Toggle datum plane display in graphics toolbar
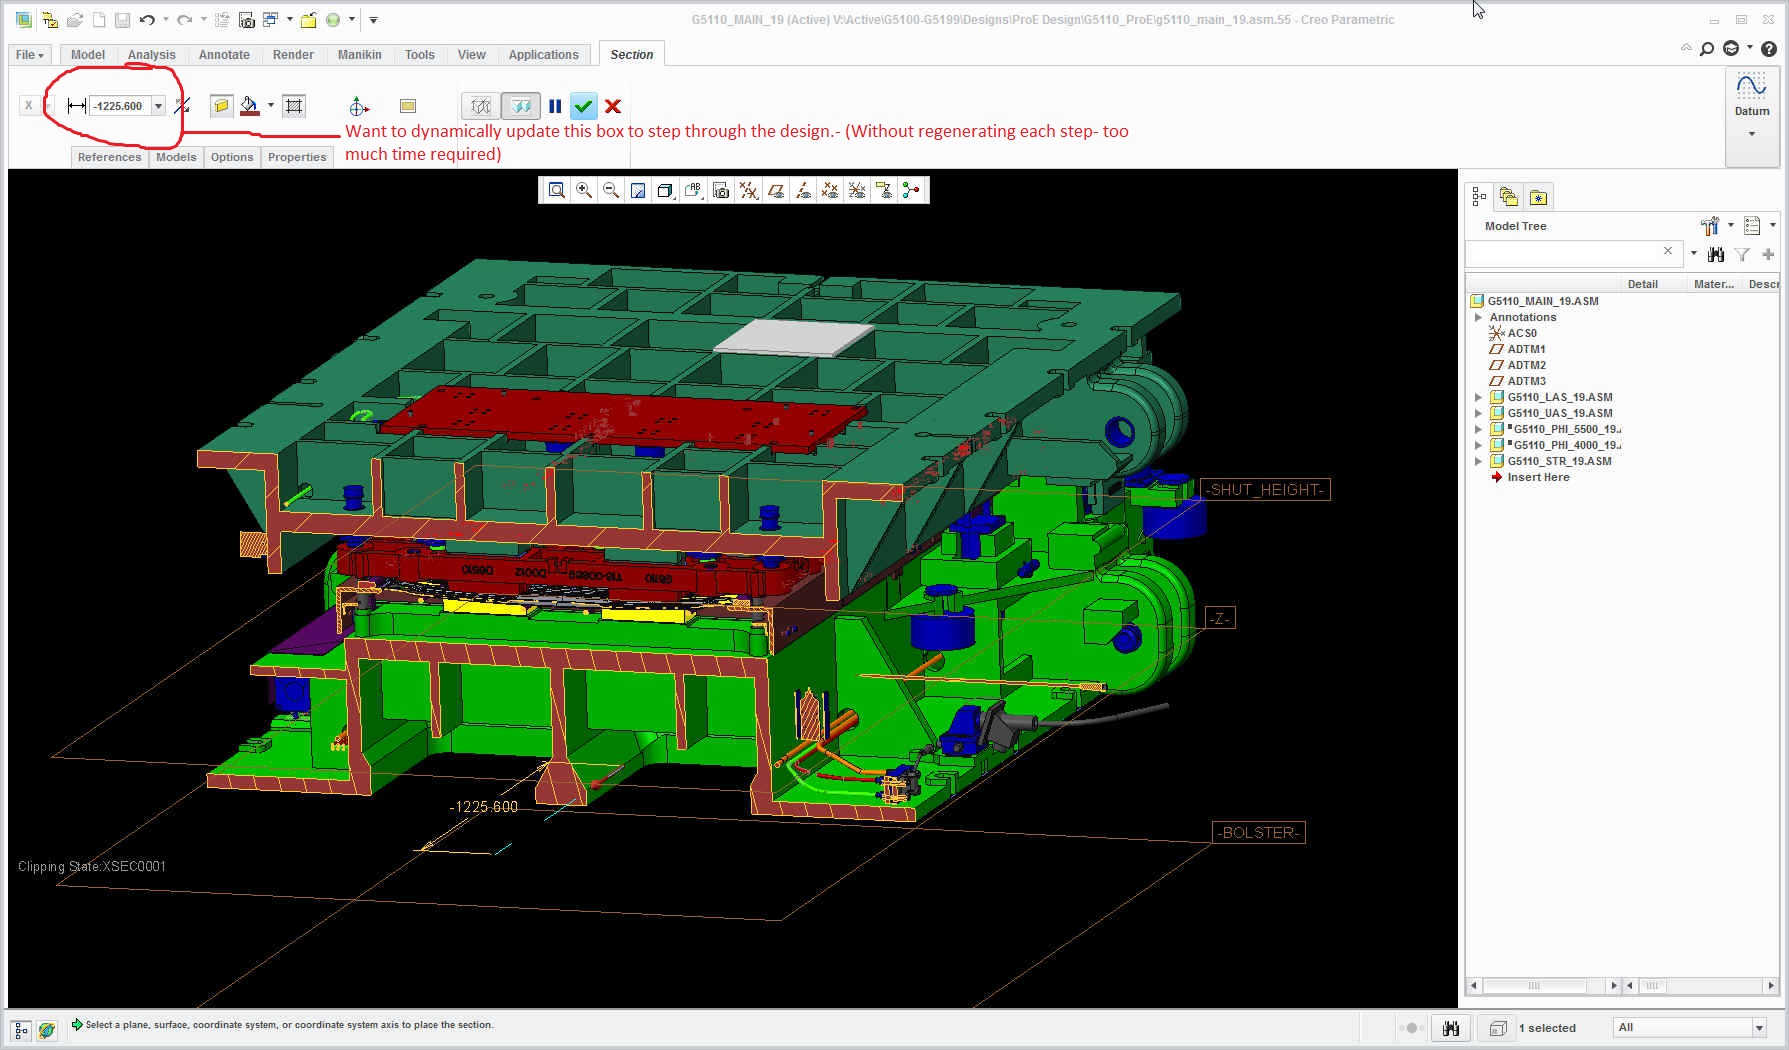This screenshot has height=1050, width=1789. 776,190
